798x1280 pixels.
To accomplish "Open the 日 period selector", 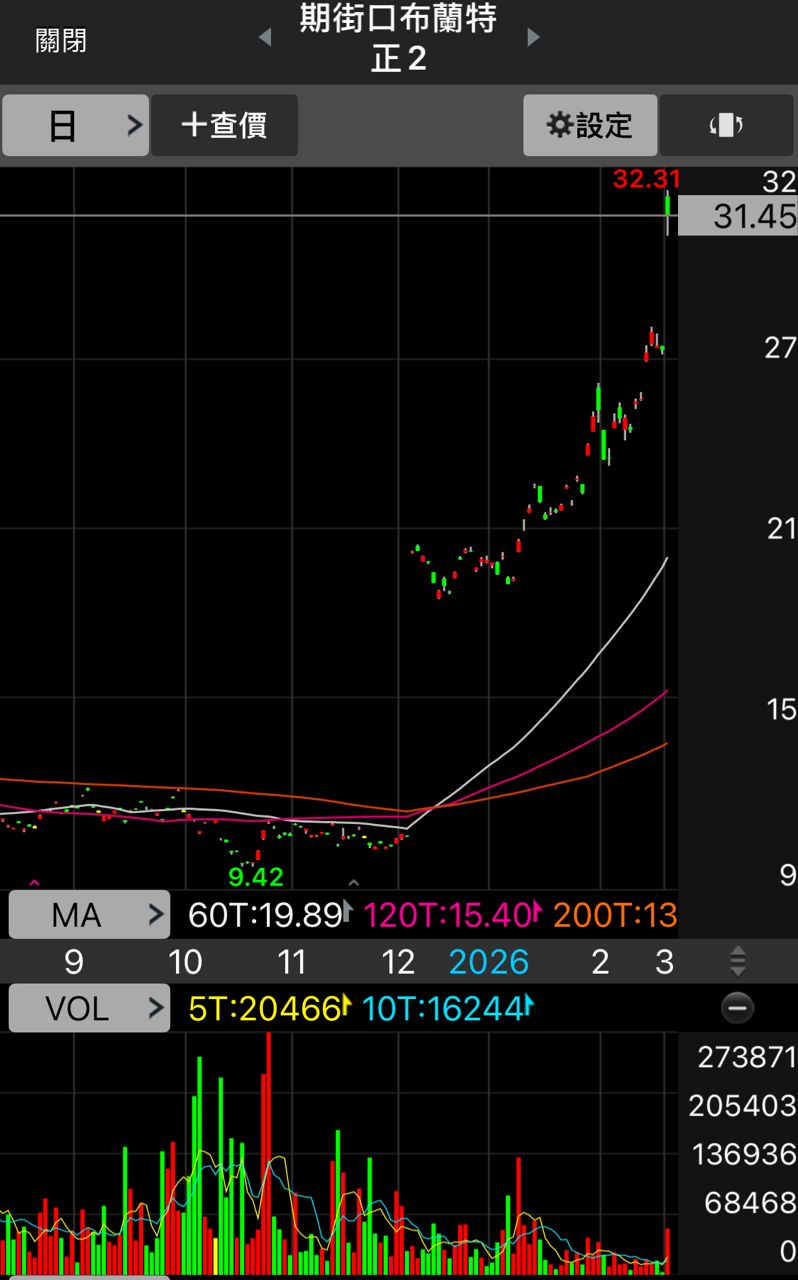I will [x=76, y=125].
